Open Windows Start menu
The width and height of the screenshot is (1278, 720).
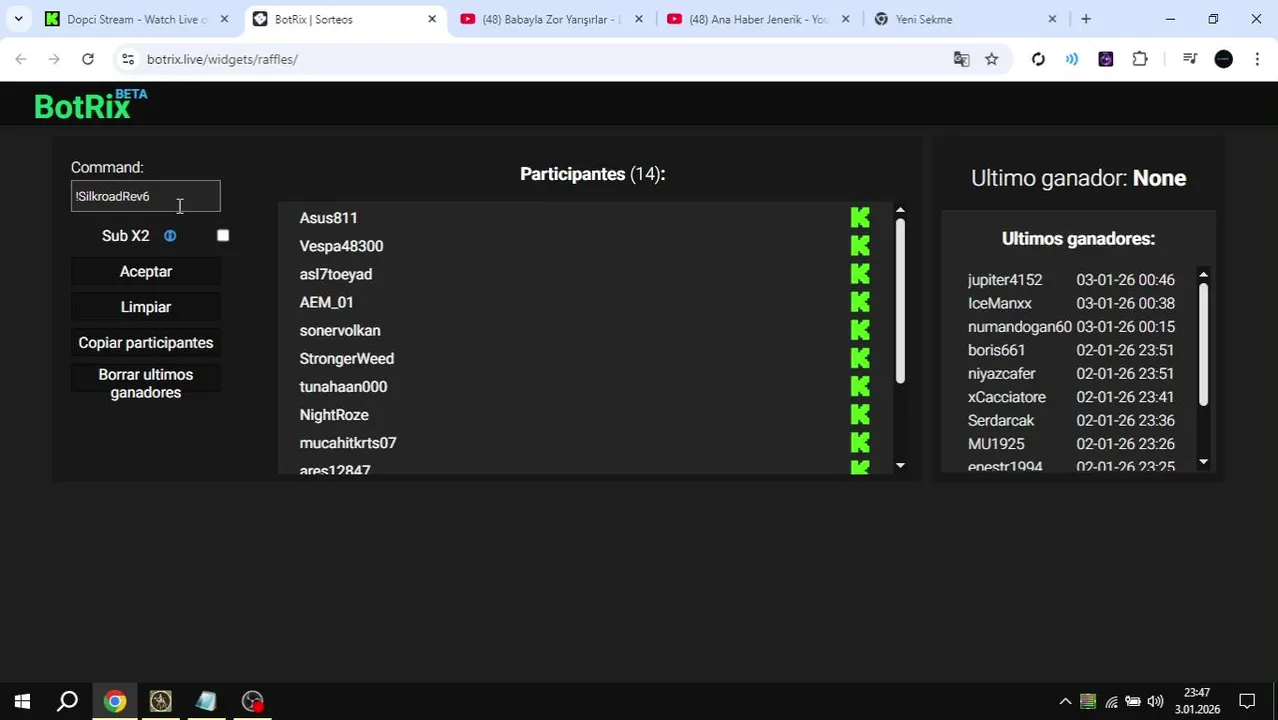[x=22, y=701]
